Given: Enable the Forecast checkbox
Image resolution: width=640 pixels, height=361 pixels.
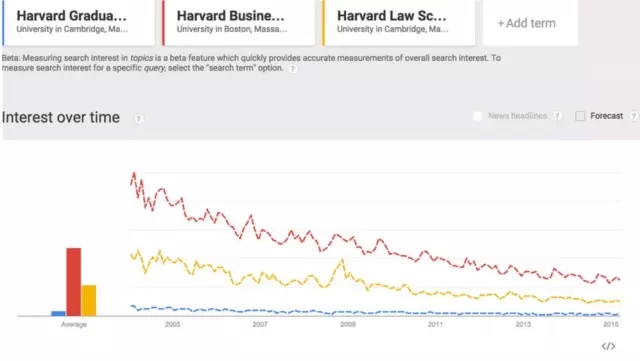Looking at the screenshot, I should tap(580, 116).
